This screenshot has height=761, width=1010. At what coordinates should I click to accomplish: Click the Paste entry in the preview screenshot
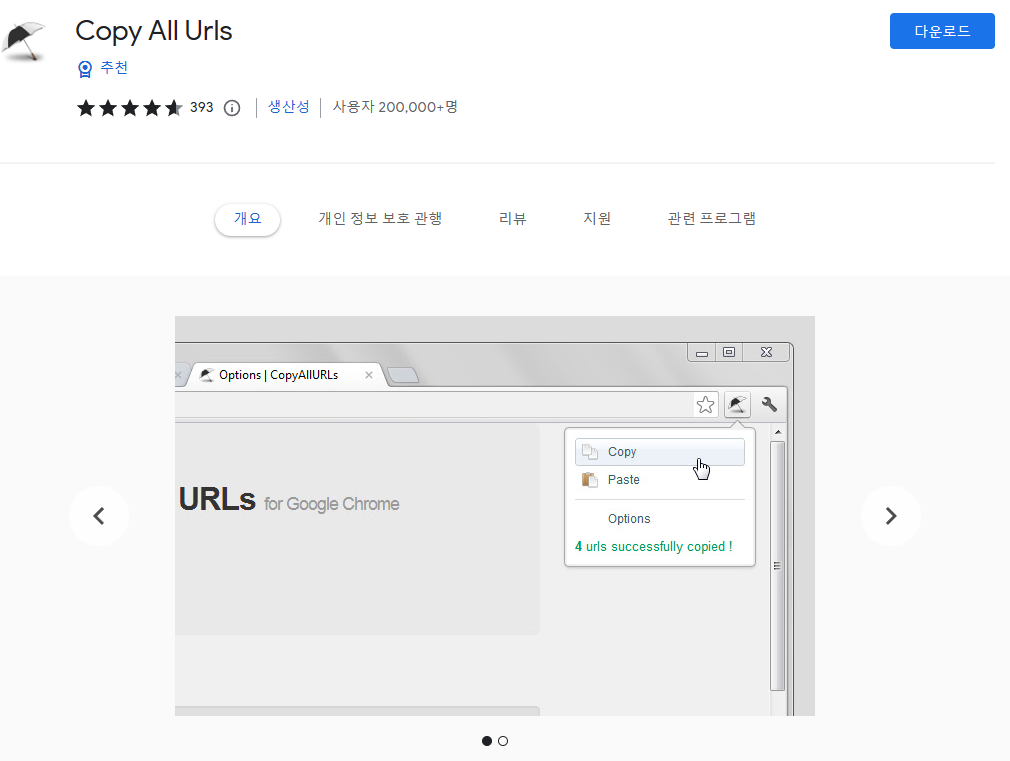pos(623,480)
